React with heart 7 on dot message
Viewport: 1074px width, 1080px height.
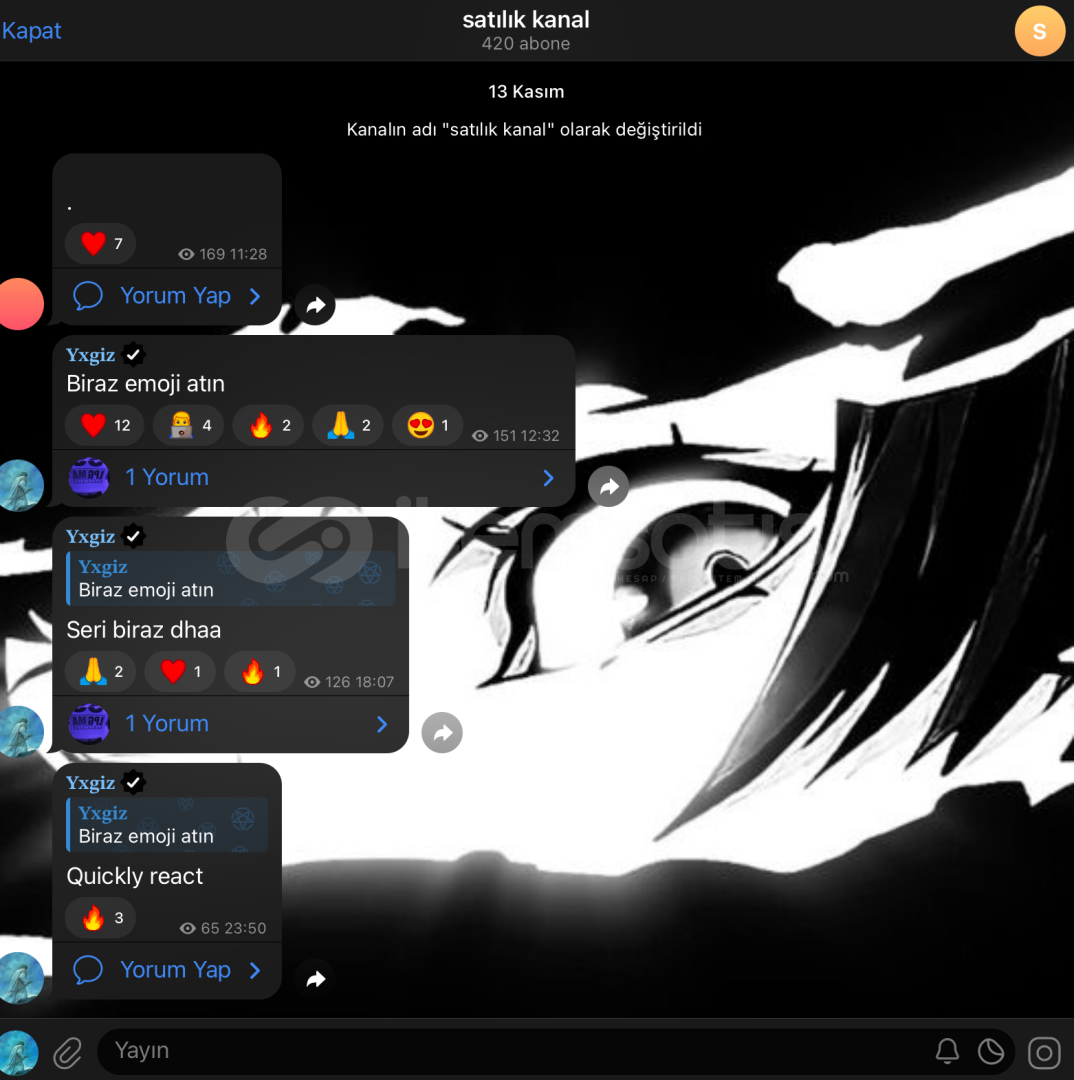tap(101, 243)
